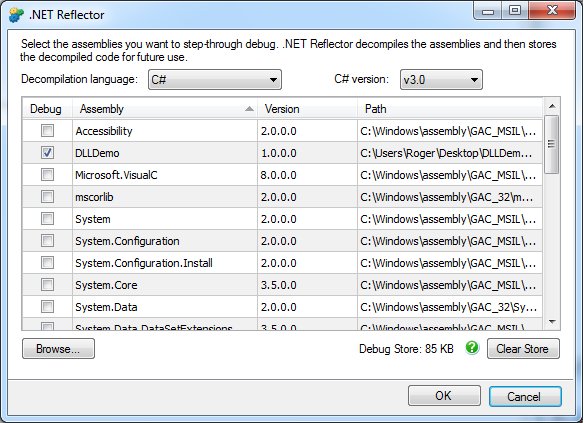Click the assembly list scrollbar thumb
The image size is (584, 423).
click(x=552, y=144)
